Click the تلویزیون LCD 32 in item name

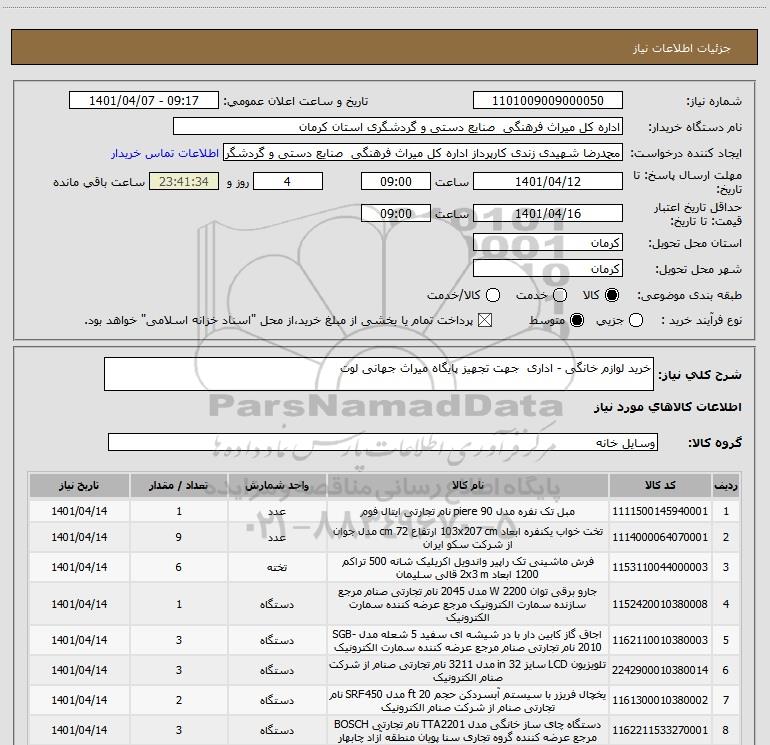coord(468,671)
